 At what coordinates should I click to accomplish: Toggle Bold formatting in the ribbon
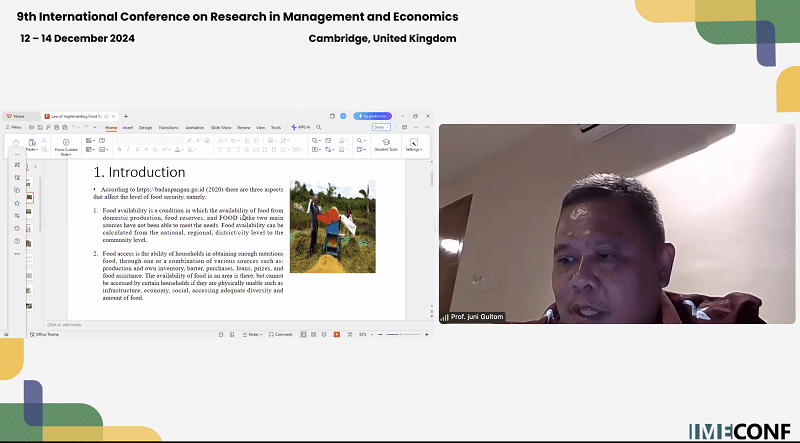click(x=119, y=150)
